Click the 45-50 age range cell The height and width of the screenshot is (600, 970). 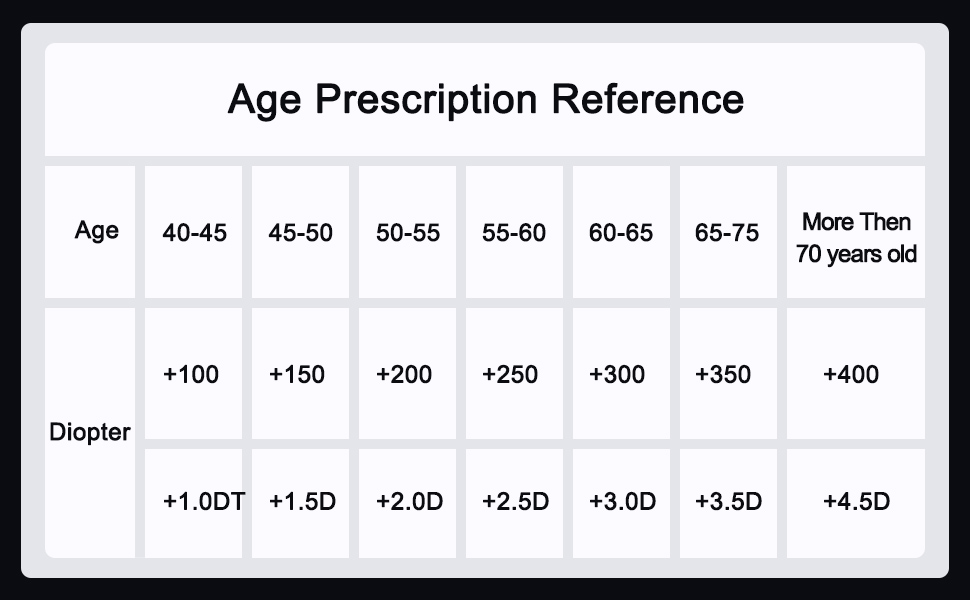301,233
